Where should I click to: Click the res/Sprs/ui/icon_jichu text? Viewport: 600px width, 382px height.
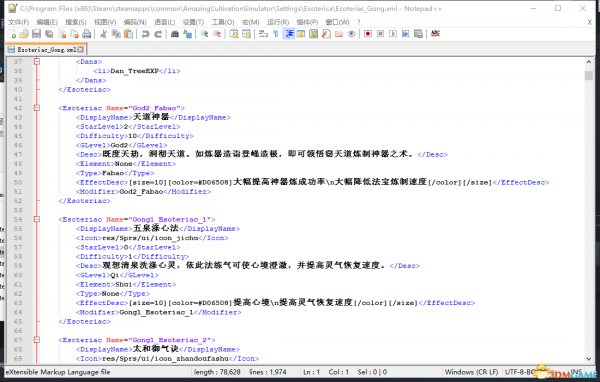[150, 238]
